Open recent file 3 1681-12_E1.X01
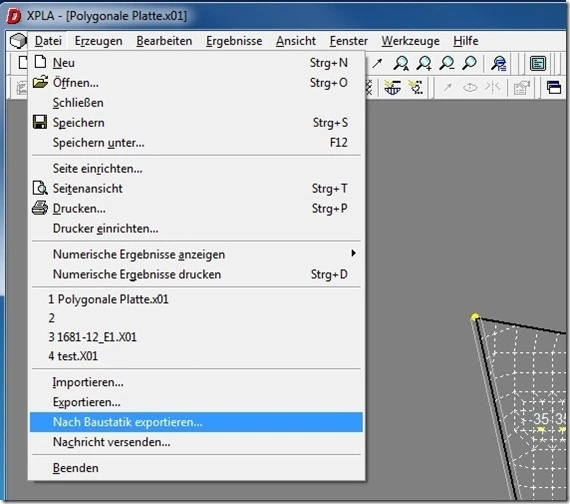 click(196, 337)
